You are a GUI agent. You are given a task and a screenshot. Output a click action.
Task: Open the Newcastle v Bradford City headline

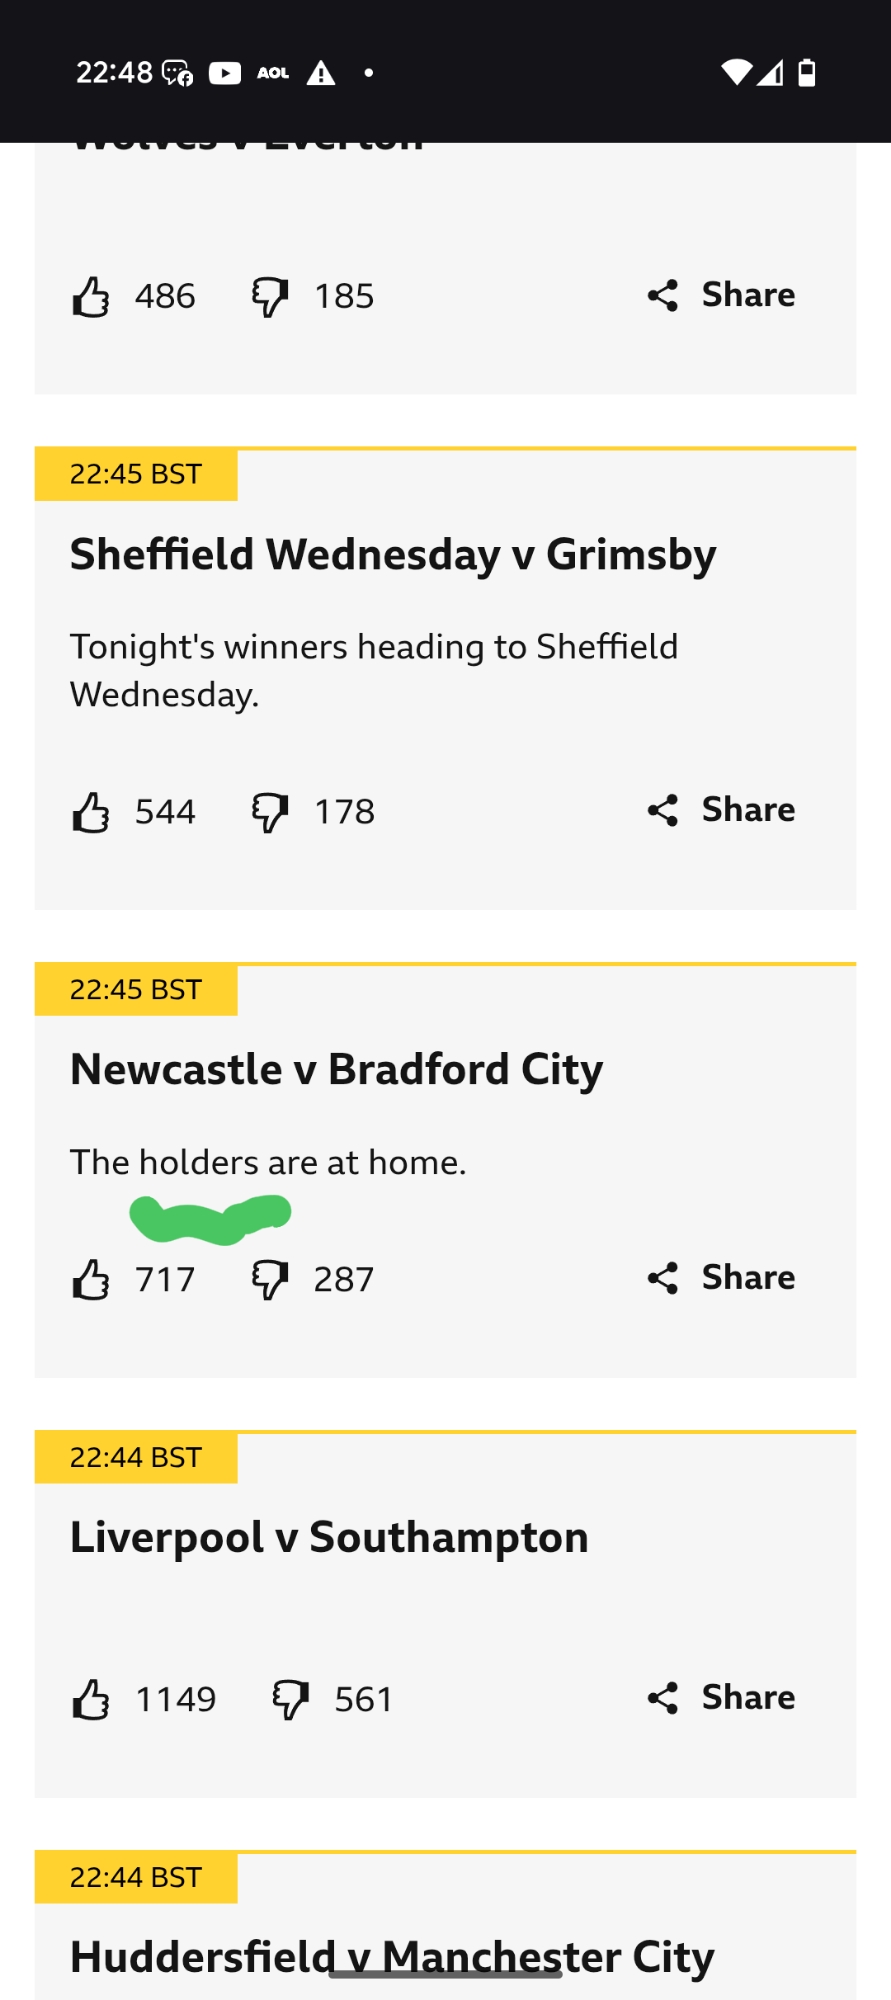point(337,1070)
